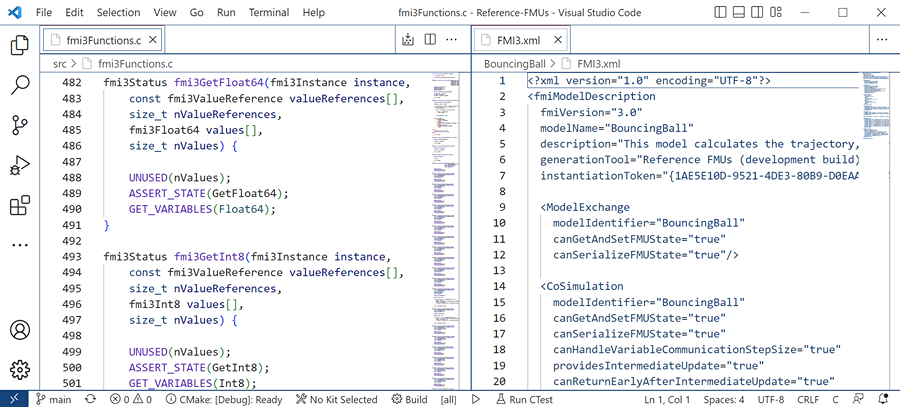900x407 pixels.
Task: Launch the selected target play icon
Action: [x=476, y=400]
